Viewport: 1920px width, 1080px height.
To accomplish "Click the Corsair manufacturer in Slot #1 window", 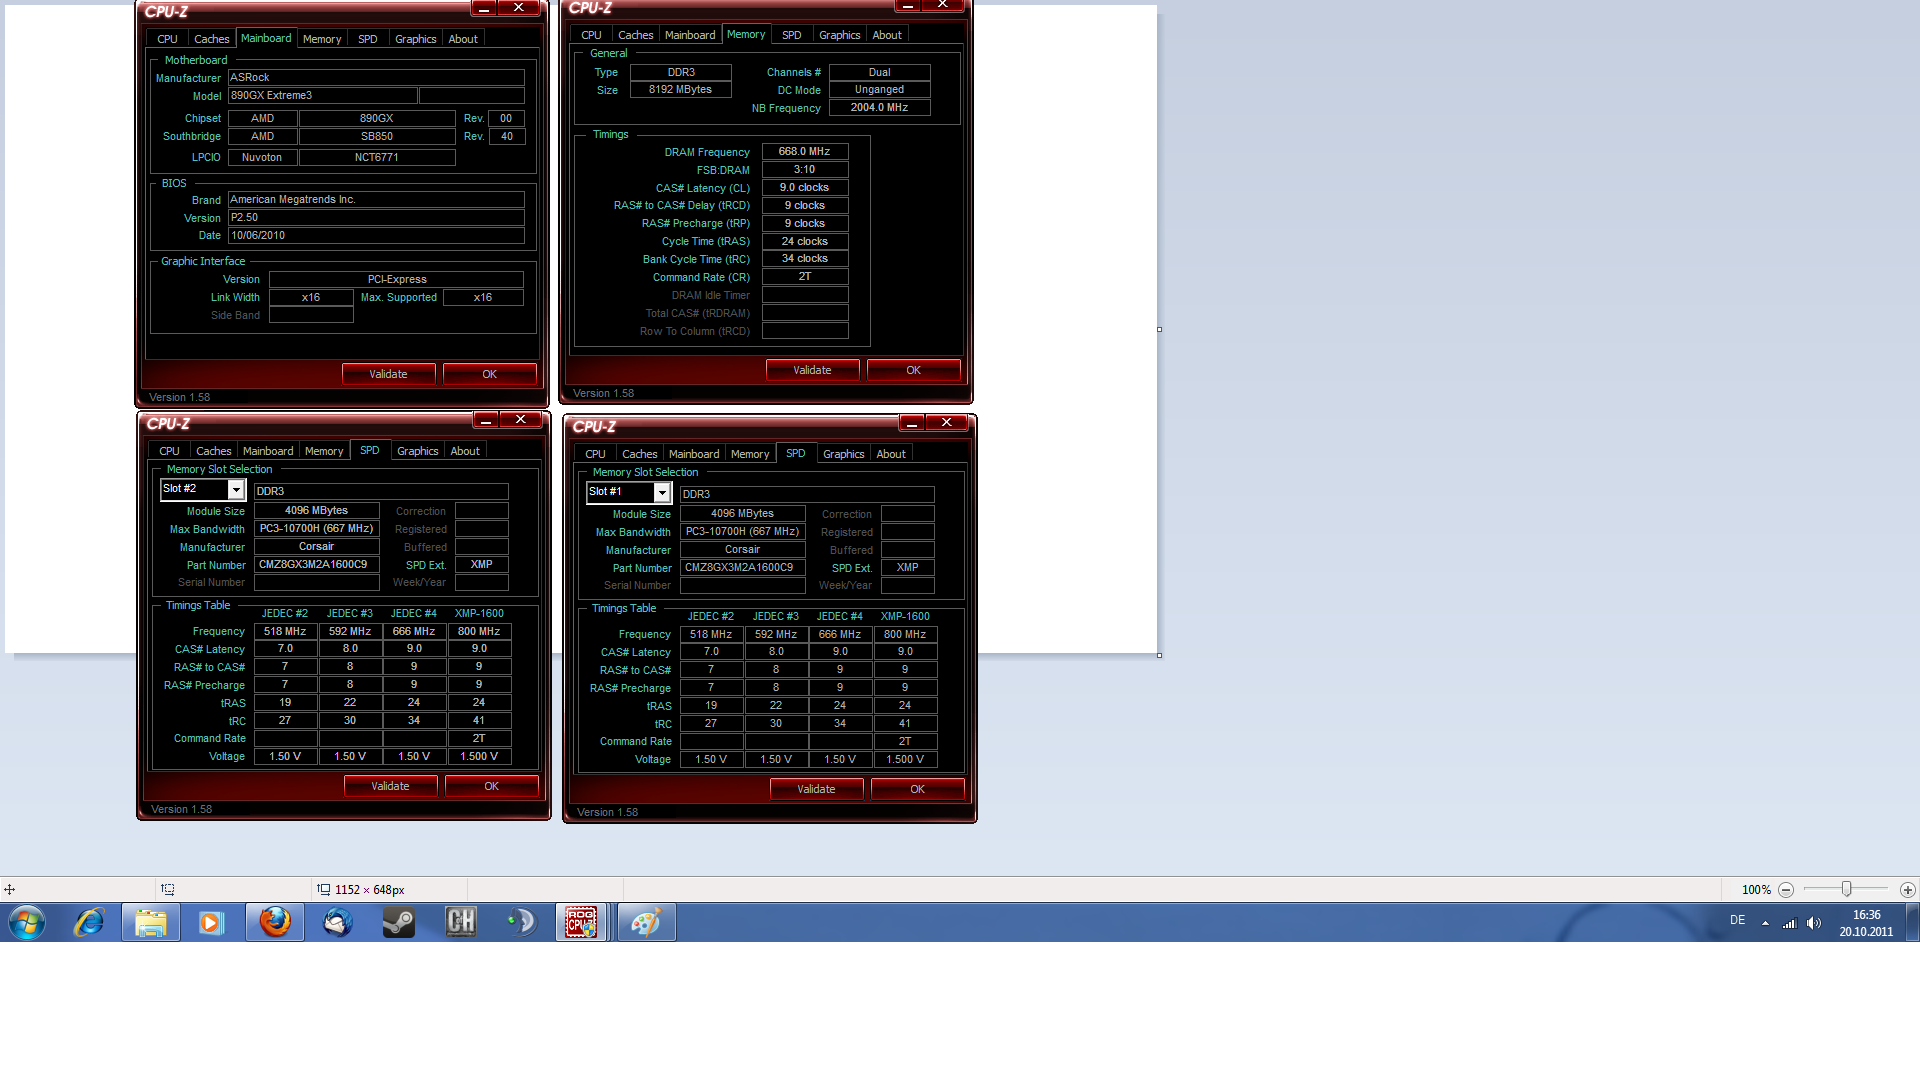I will (x=743, y=549).
